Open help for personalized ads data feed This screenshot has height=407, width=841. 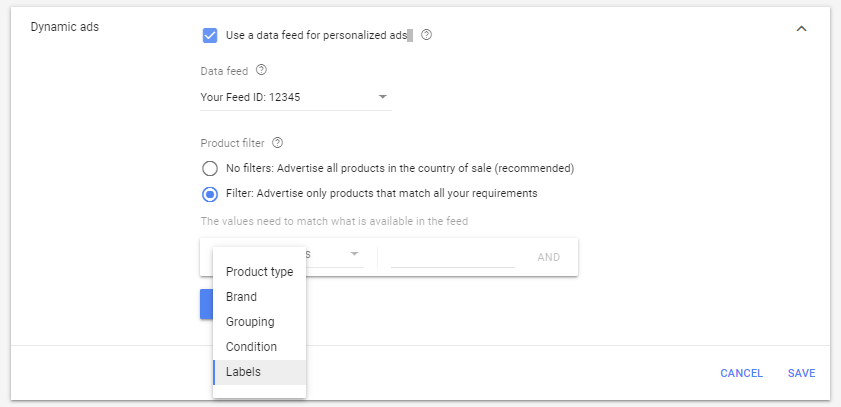pyautogui.click(x=427, y=35)
